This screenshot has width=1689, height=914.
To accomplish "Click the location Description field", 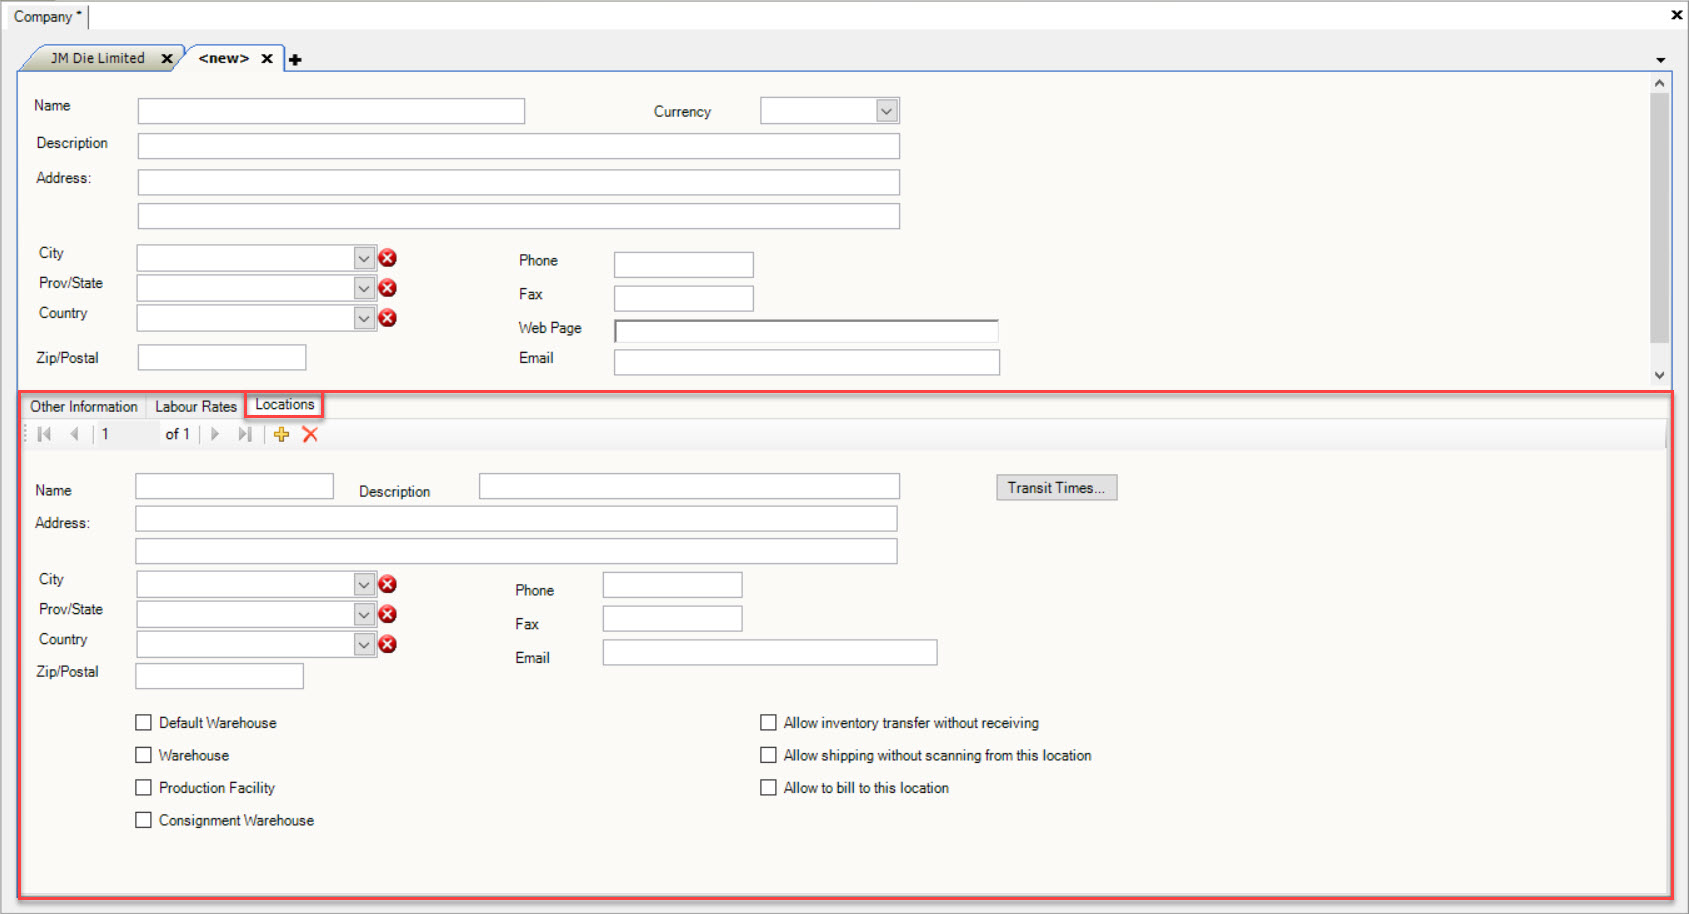I will tap(689, 486).
